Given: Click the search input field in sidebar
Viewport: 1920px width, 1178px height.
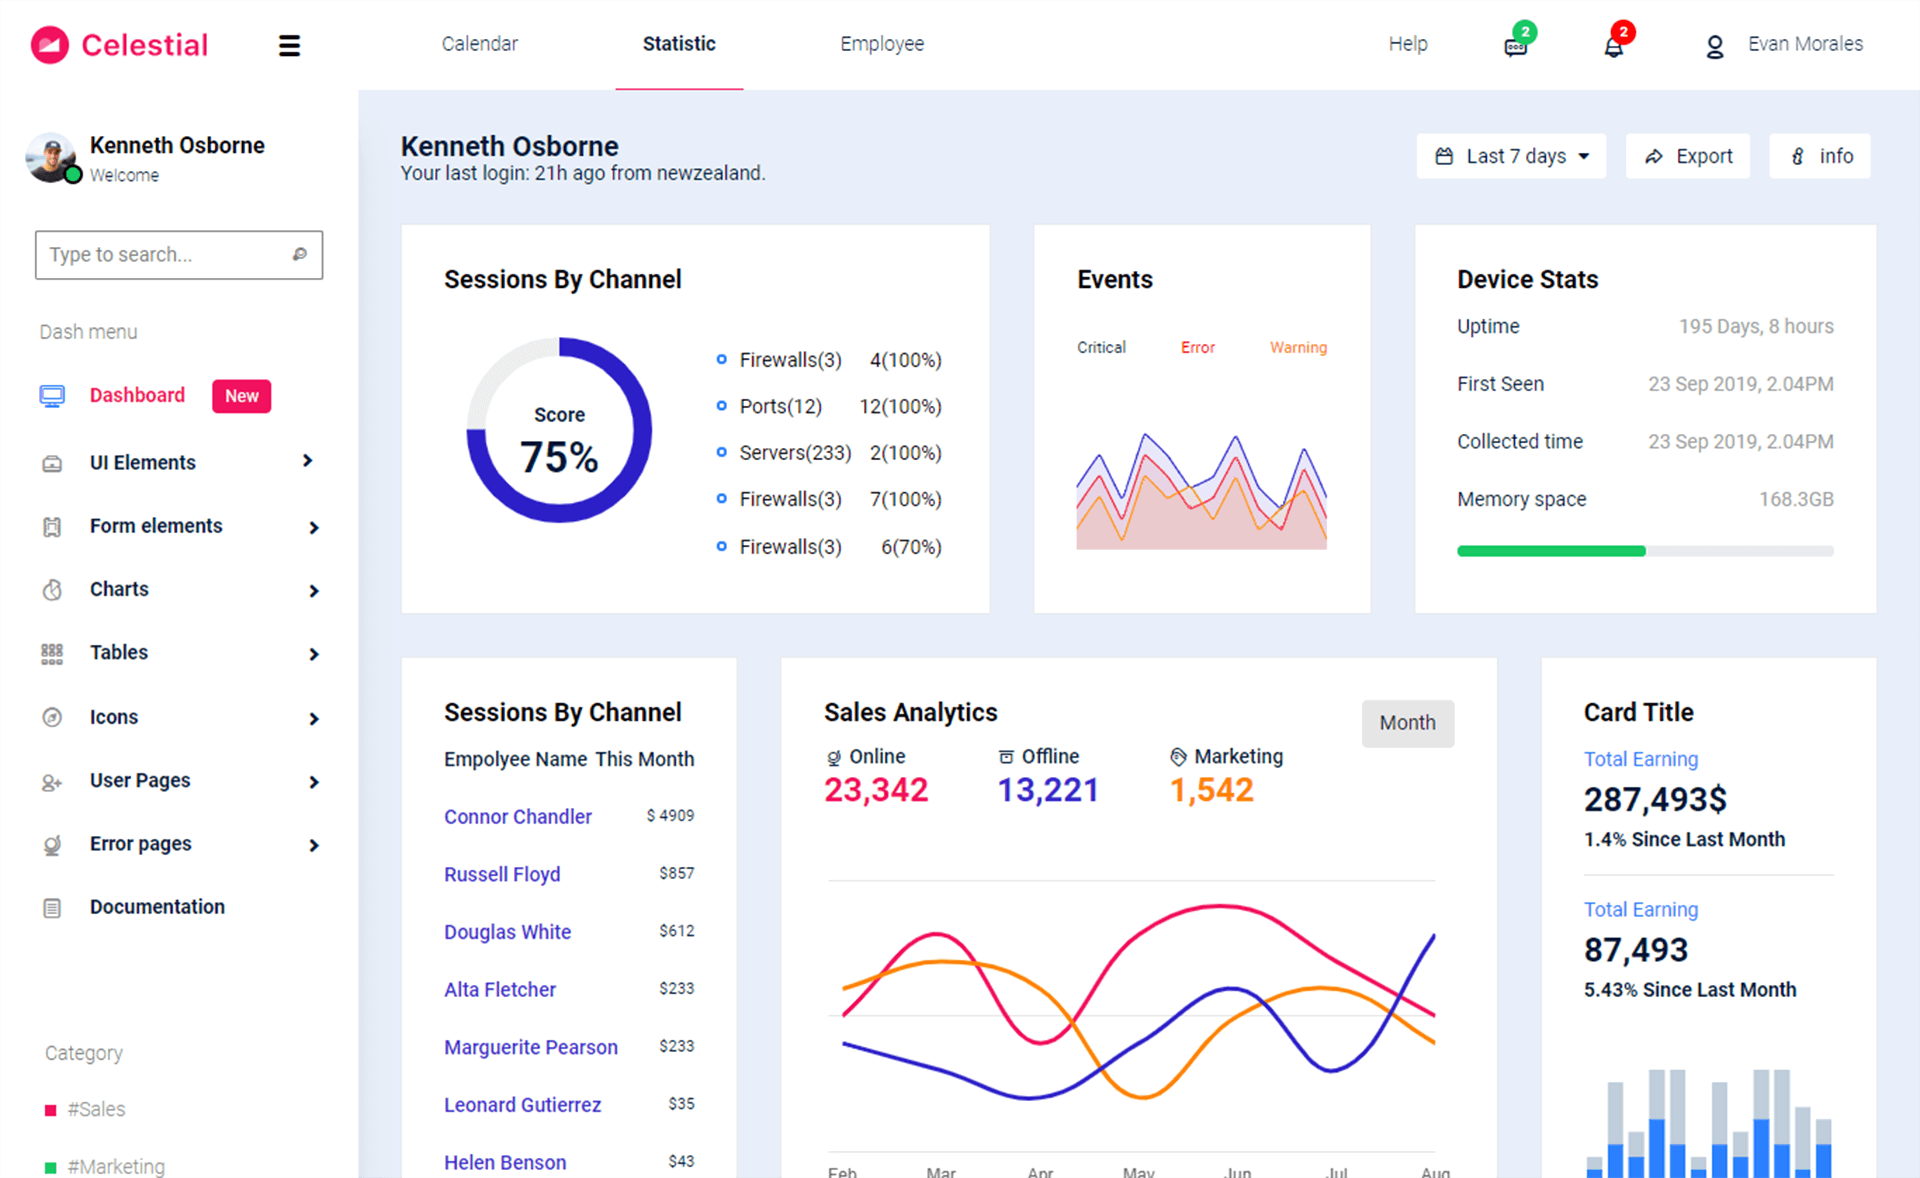Looking at the screenshot, I should (x=176, y=255).
